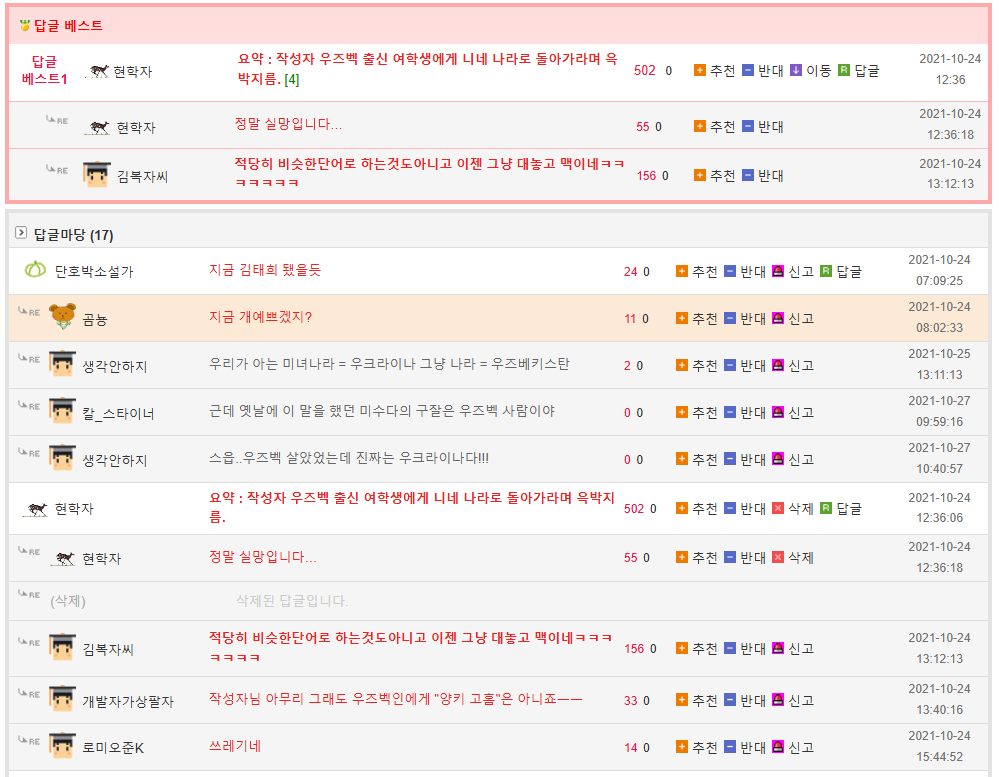The height and width of the screenshot is (777, 999).
Task: Click the red 삭제 icon on 정말 실망입니다 reply in 답글마당
Action: [x=778, y=557]
